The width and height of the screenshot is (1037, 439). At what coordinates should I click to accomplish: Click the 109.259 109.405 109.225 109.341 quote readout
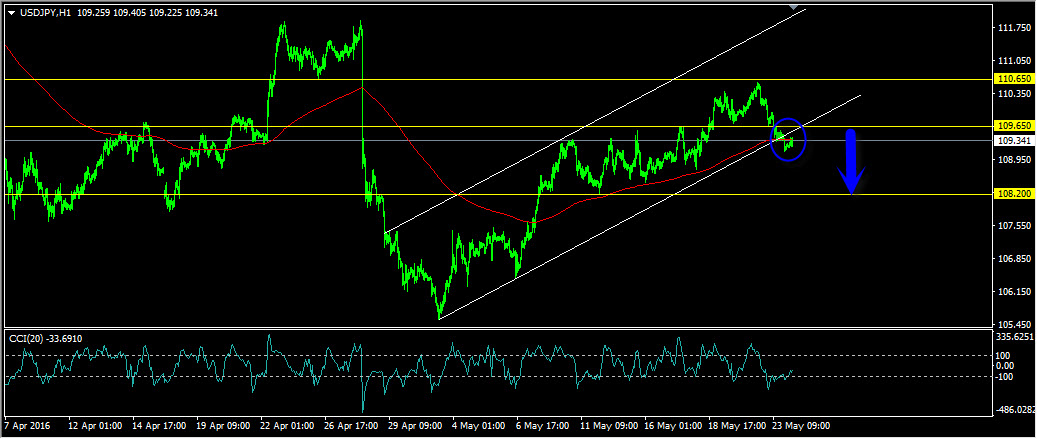coord(145,13)
